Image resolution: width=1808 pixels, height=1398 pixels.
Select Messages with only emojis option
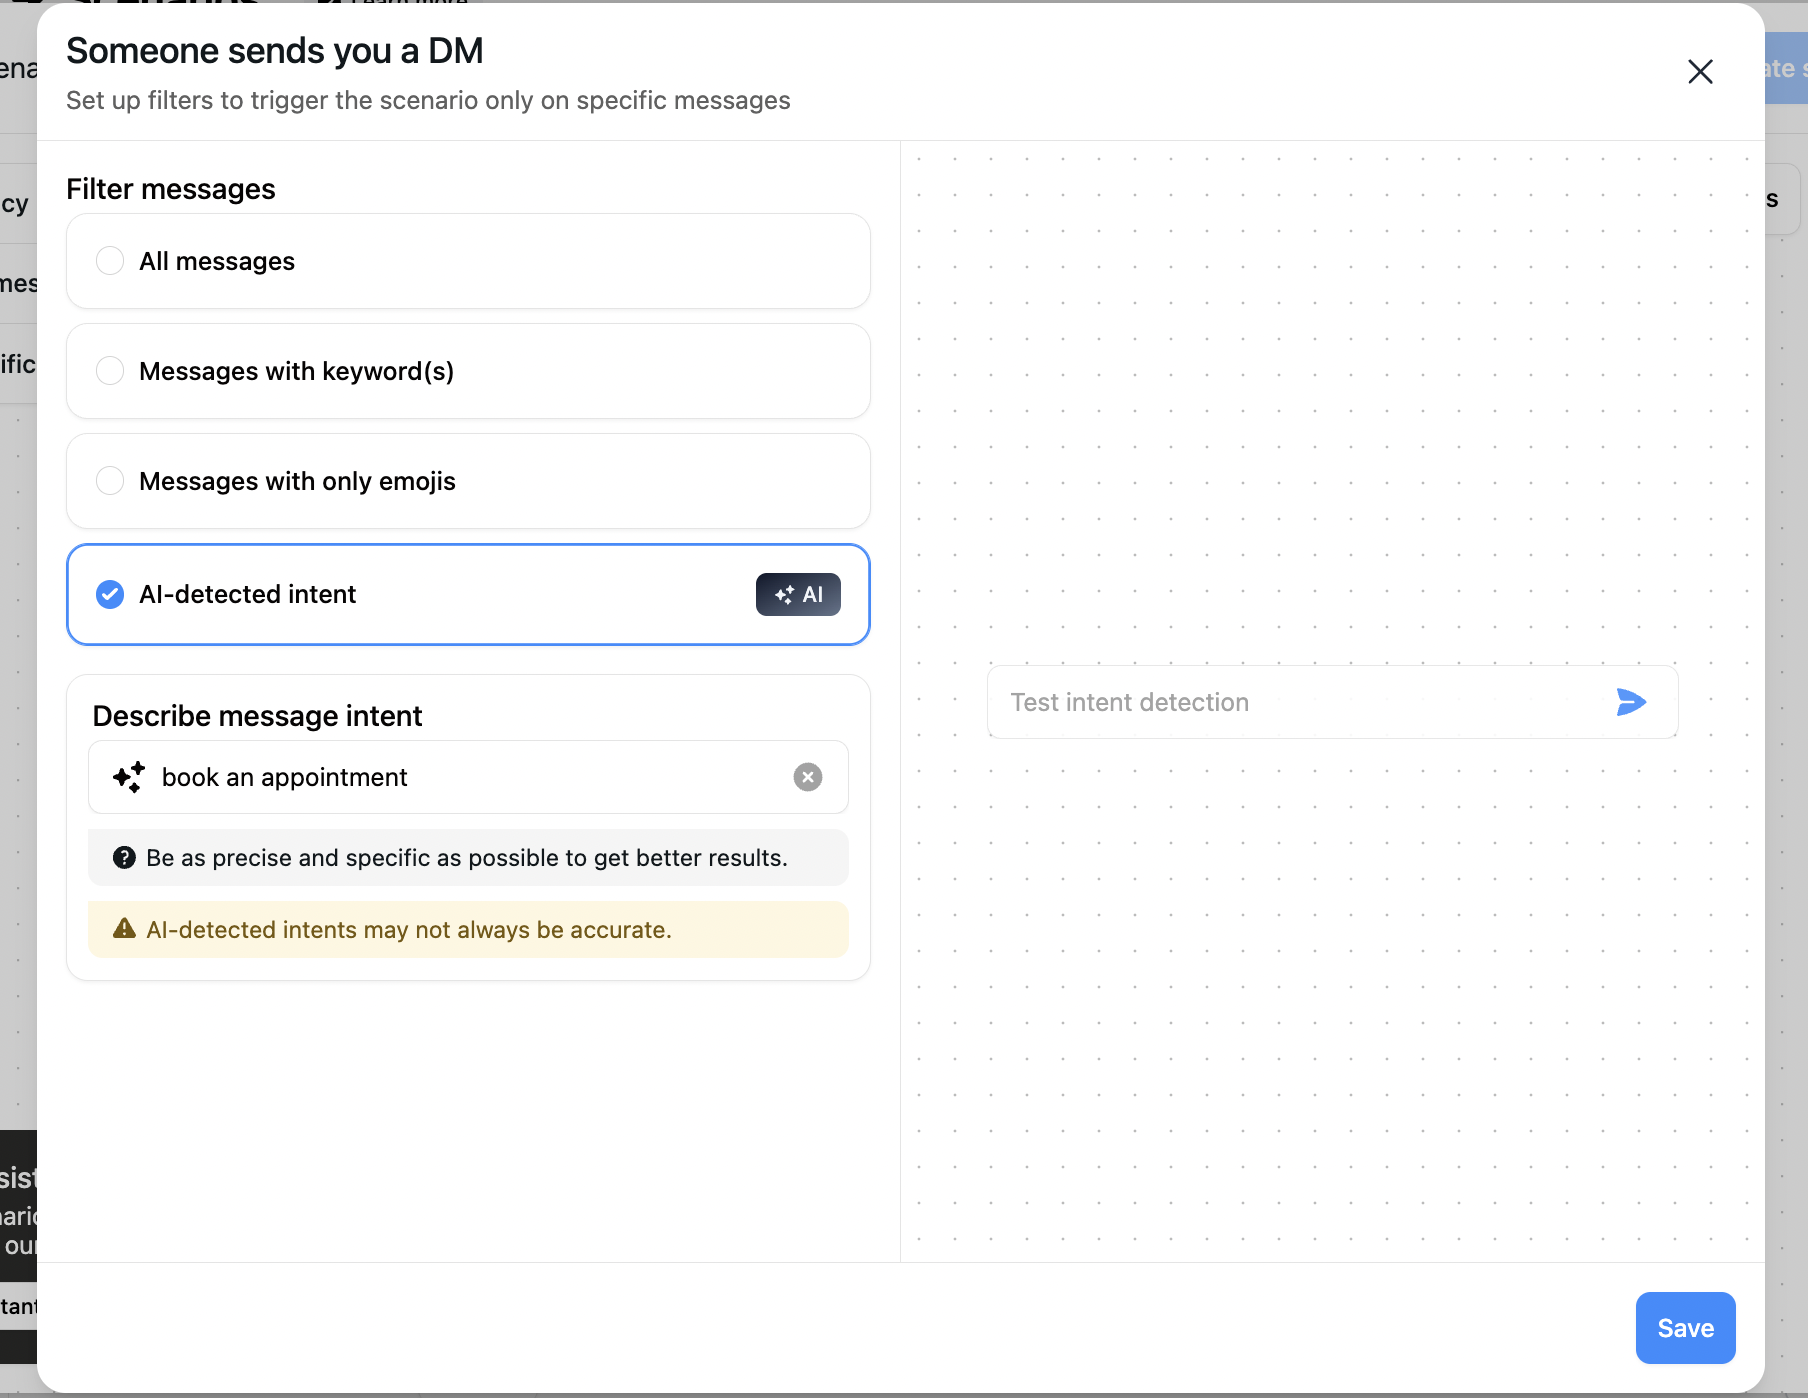[110, 481]
